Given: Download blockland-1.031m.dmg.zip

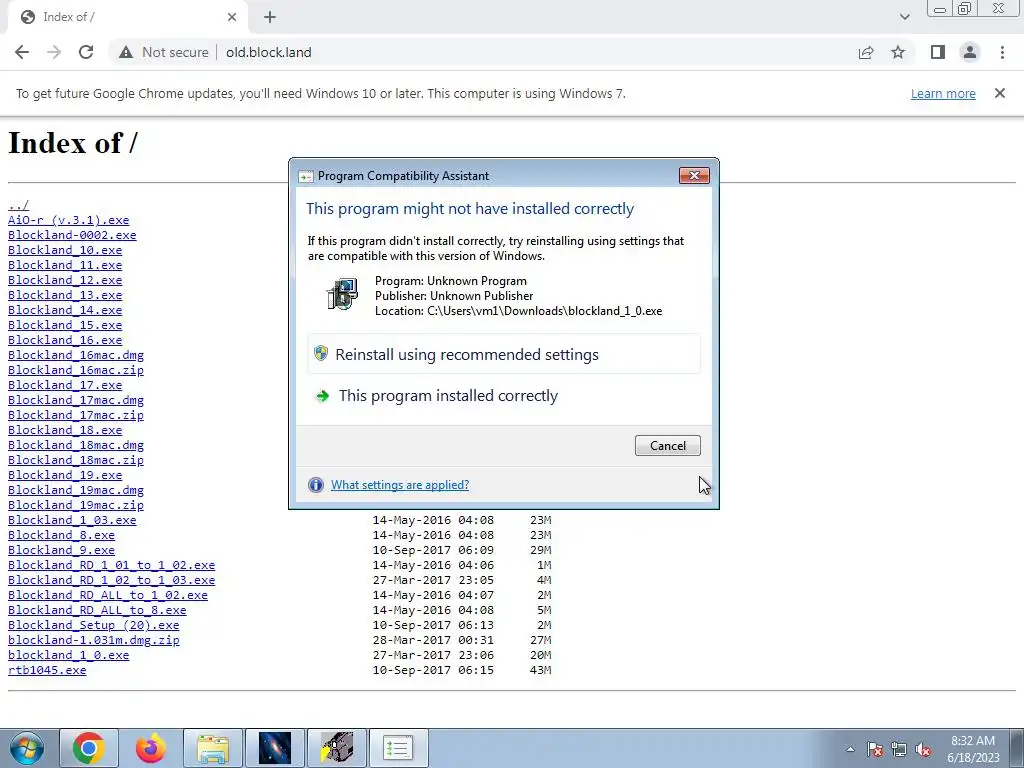Looking at the screenshot, I should tap(93, 641).
